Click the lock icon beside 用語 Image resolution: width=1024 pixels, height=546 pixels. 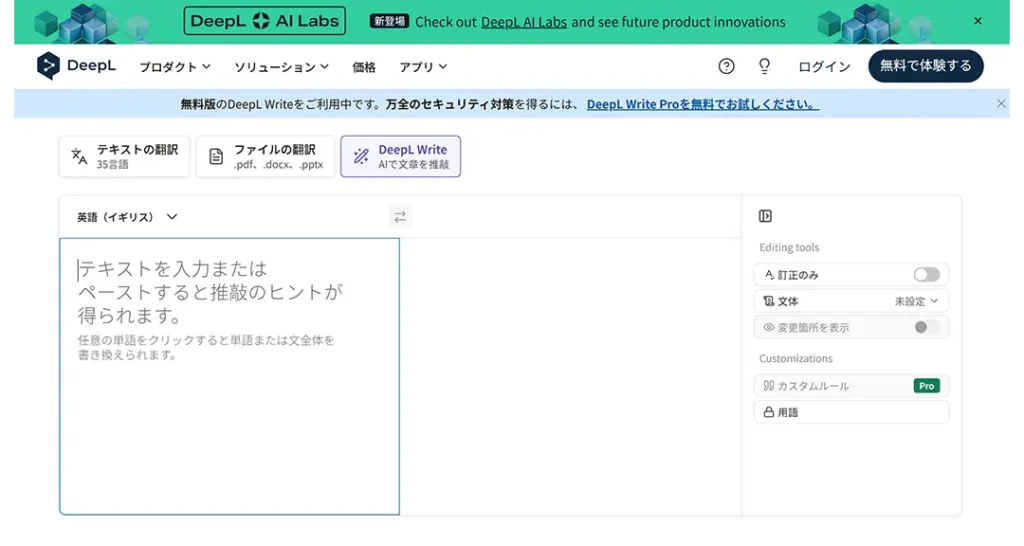[769, 412]
